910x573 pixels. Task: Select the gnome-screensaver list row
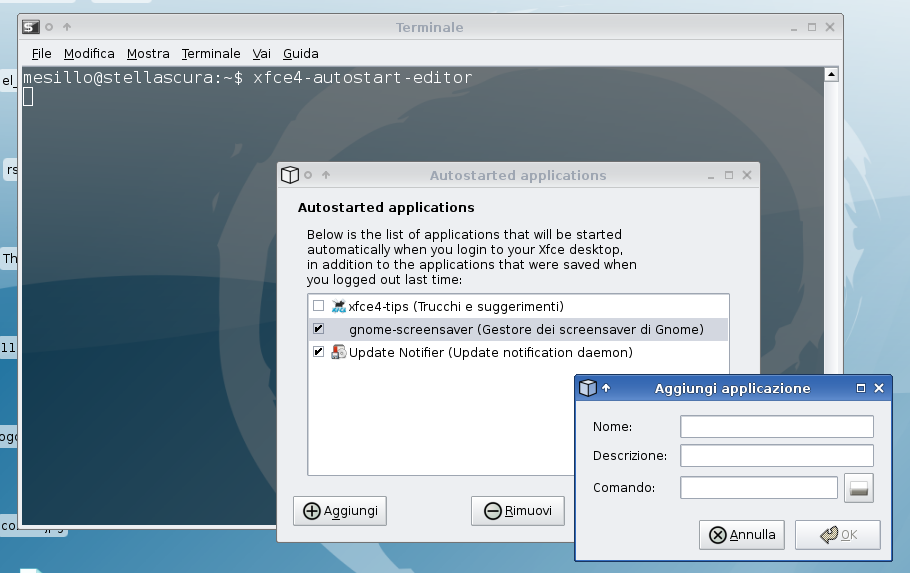(x=518, y=329)
